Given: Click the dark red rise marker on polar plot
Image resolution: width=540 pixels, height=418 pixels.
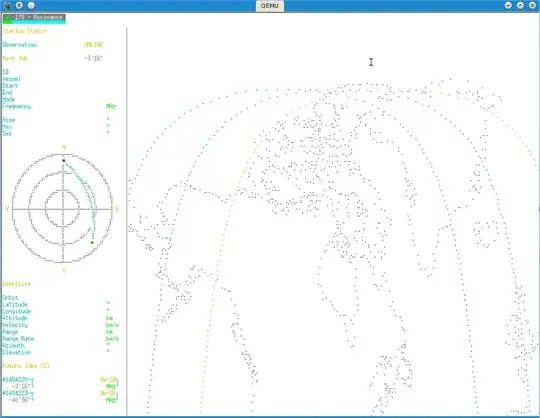Looking at the screenshot, I should tap(64, 160).
